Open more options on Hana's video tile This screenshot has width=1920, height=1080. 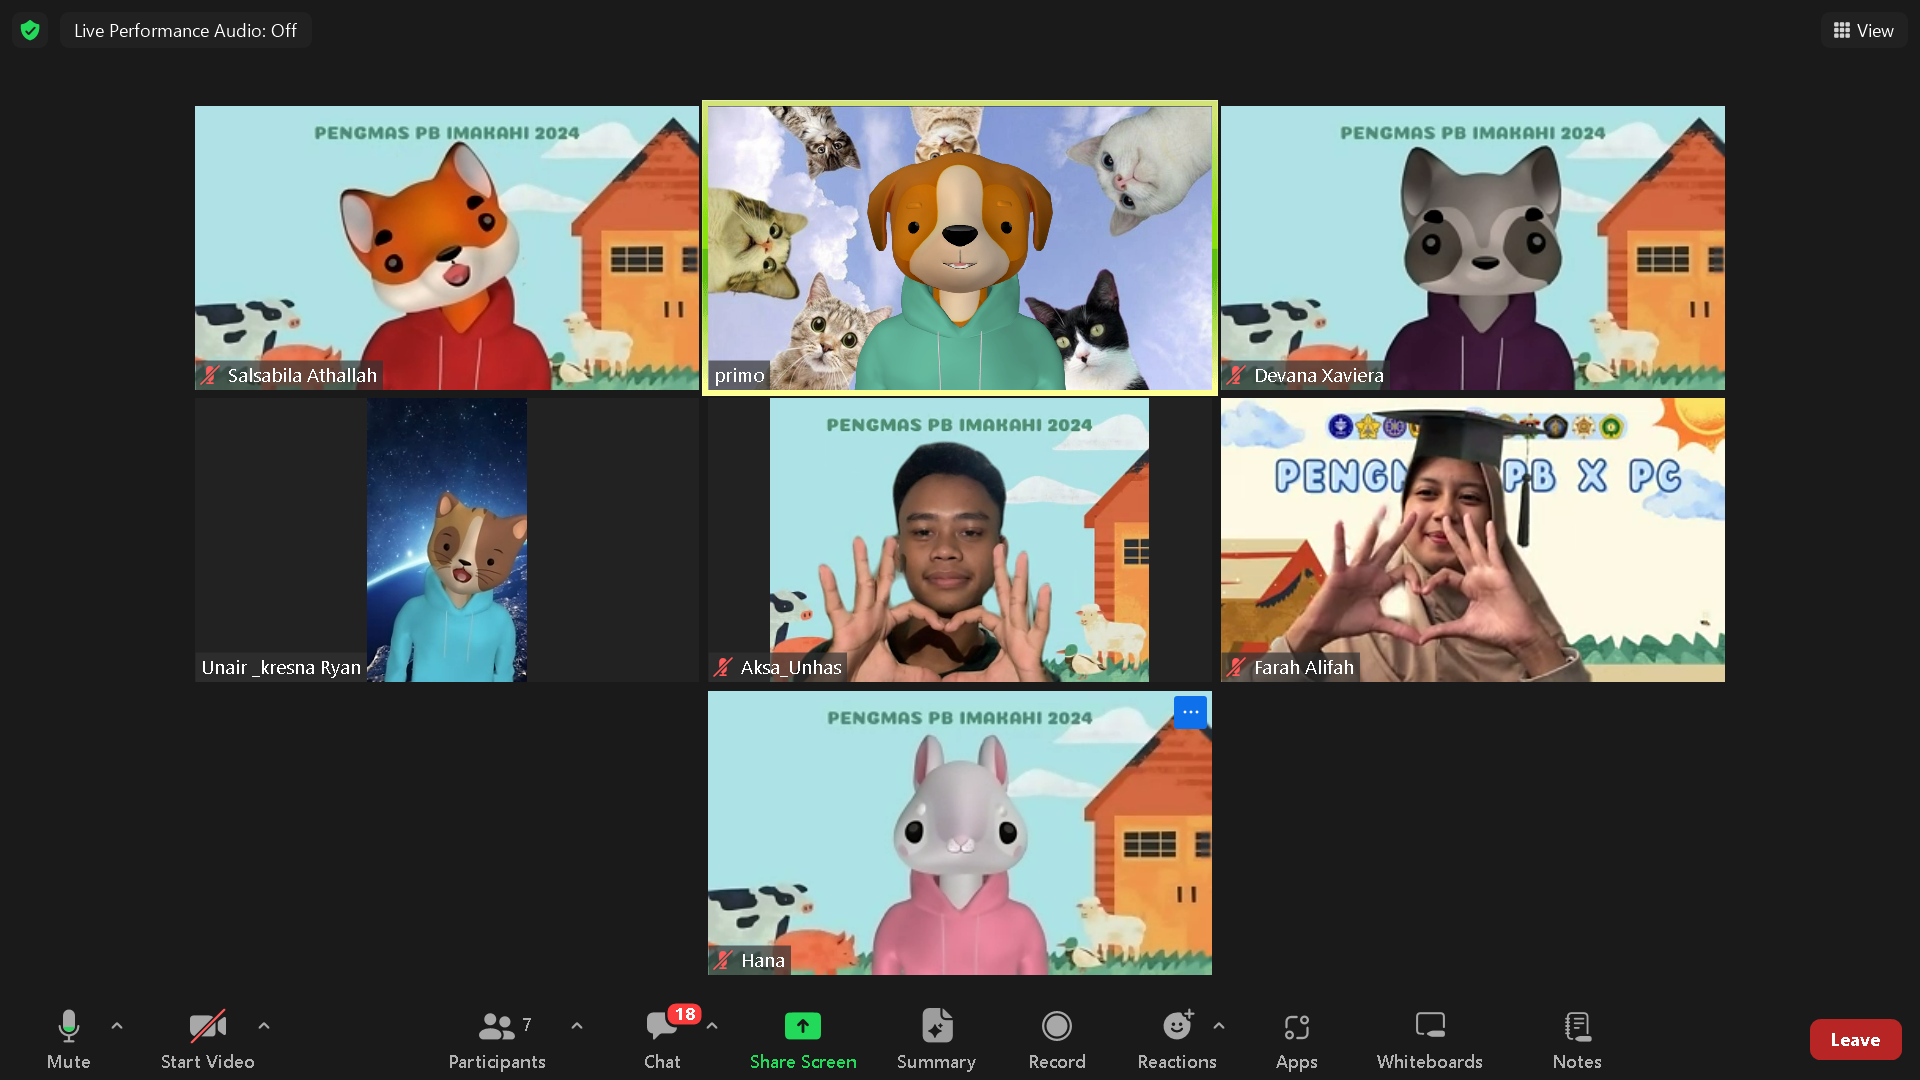1190,712
